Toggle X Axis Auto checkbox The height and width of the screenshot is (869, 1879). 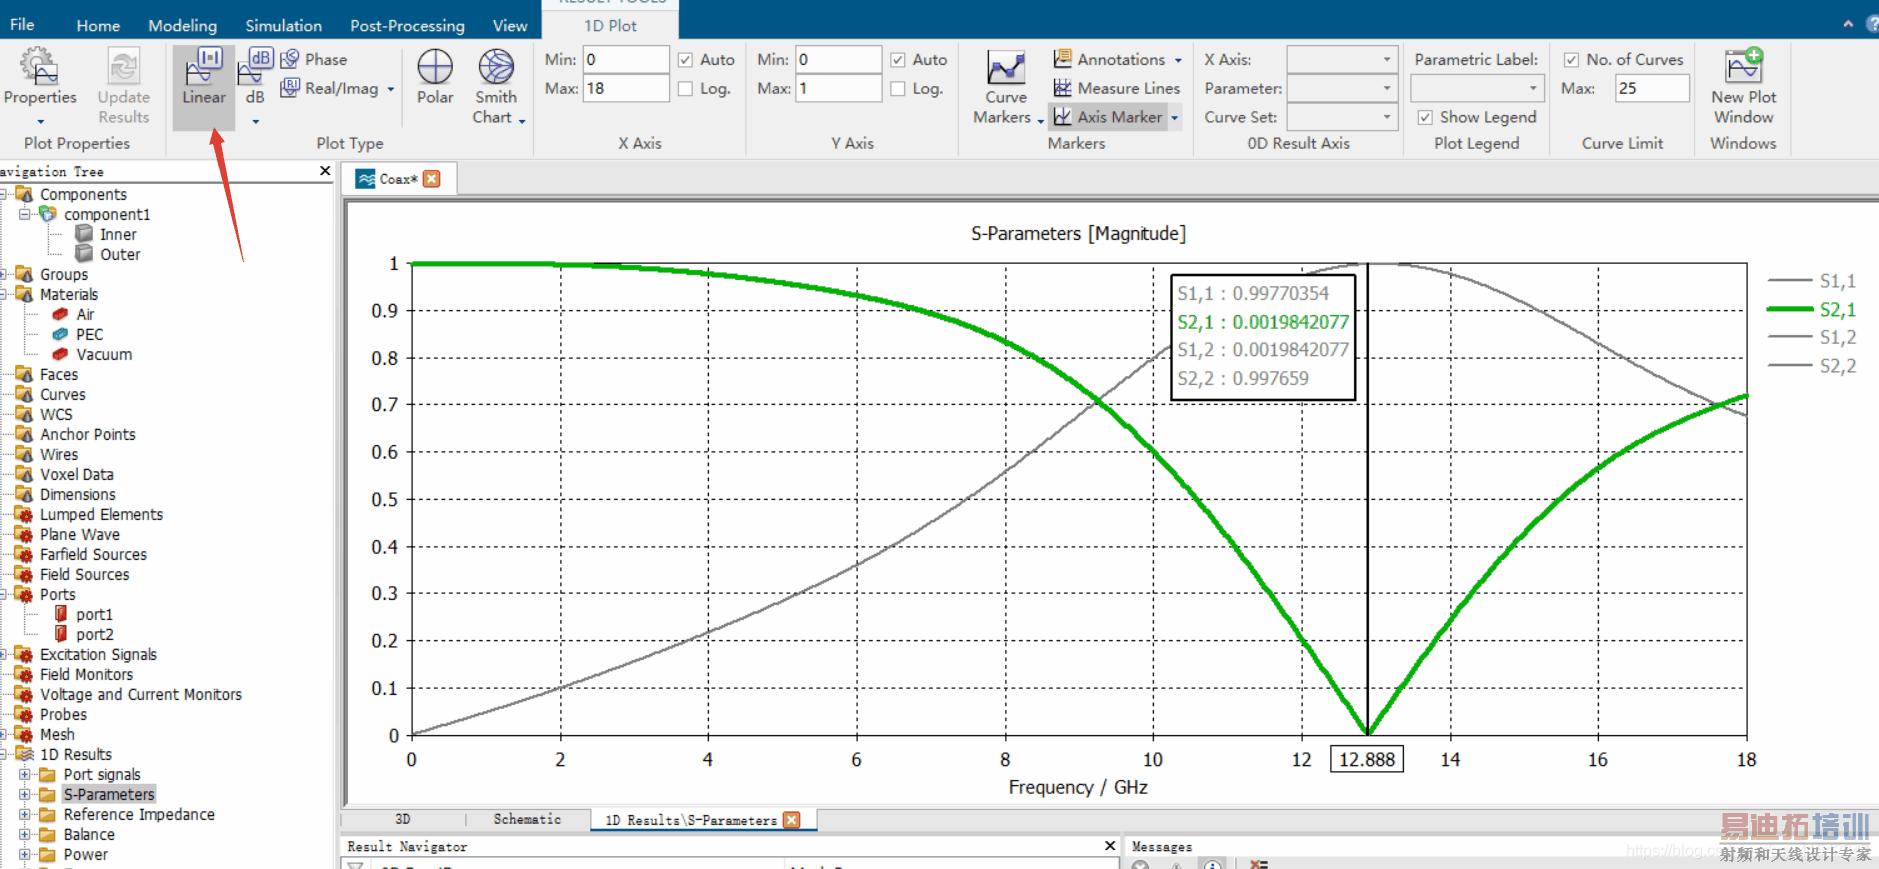point(685,60)
